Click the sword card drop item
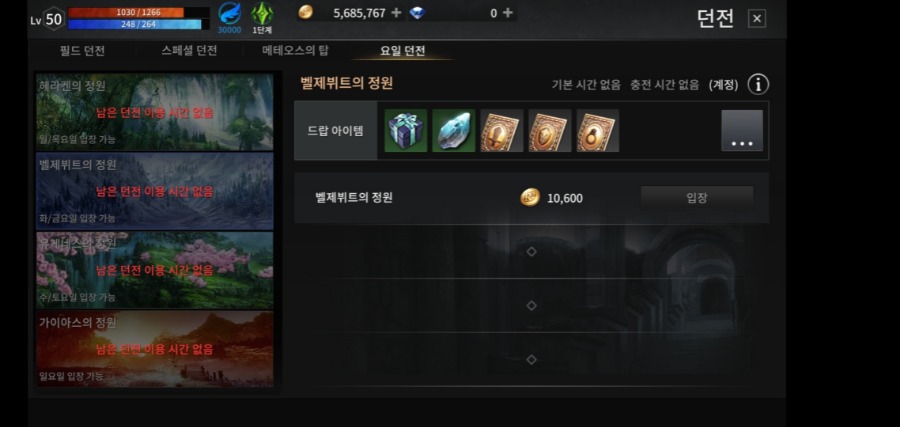Viewport: 900px width, 427px height. point(502,130)
